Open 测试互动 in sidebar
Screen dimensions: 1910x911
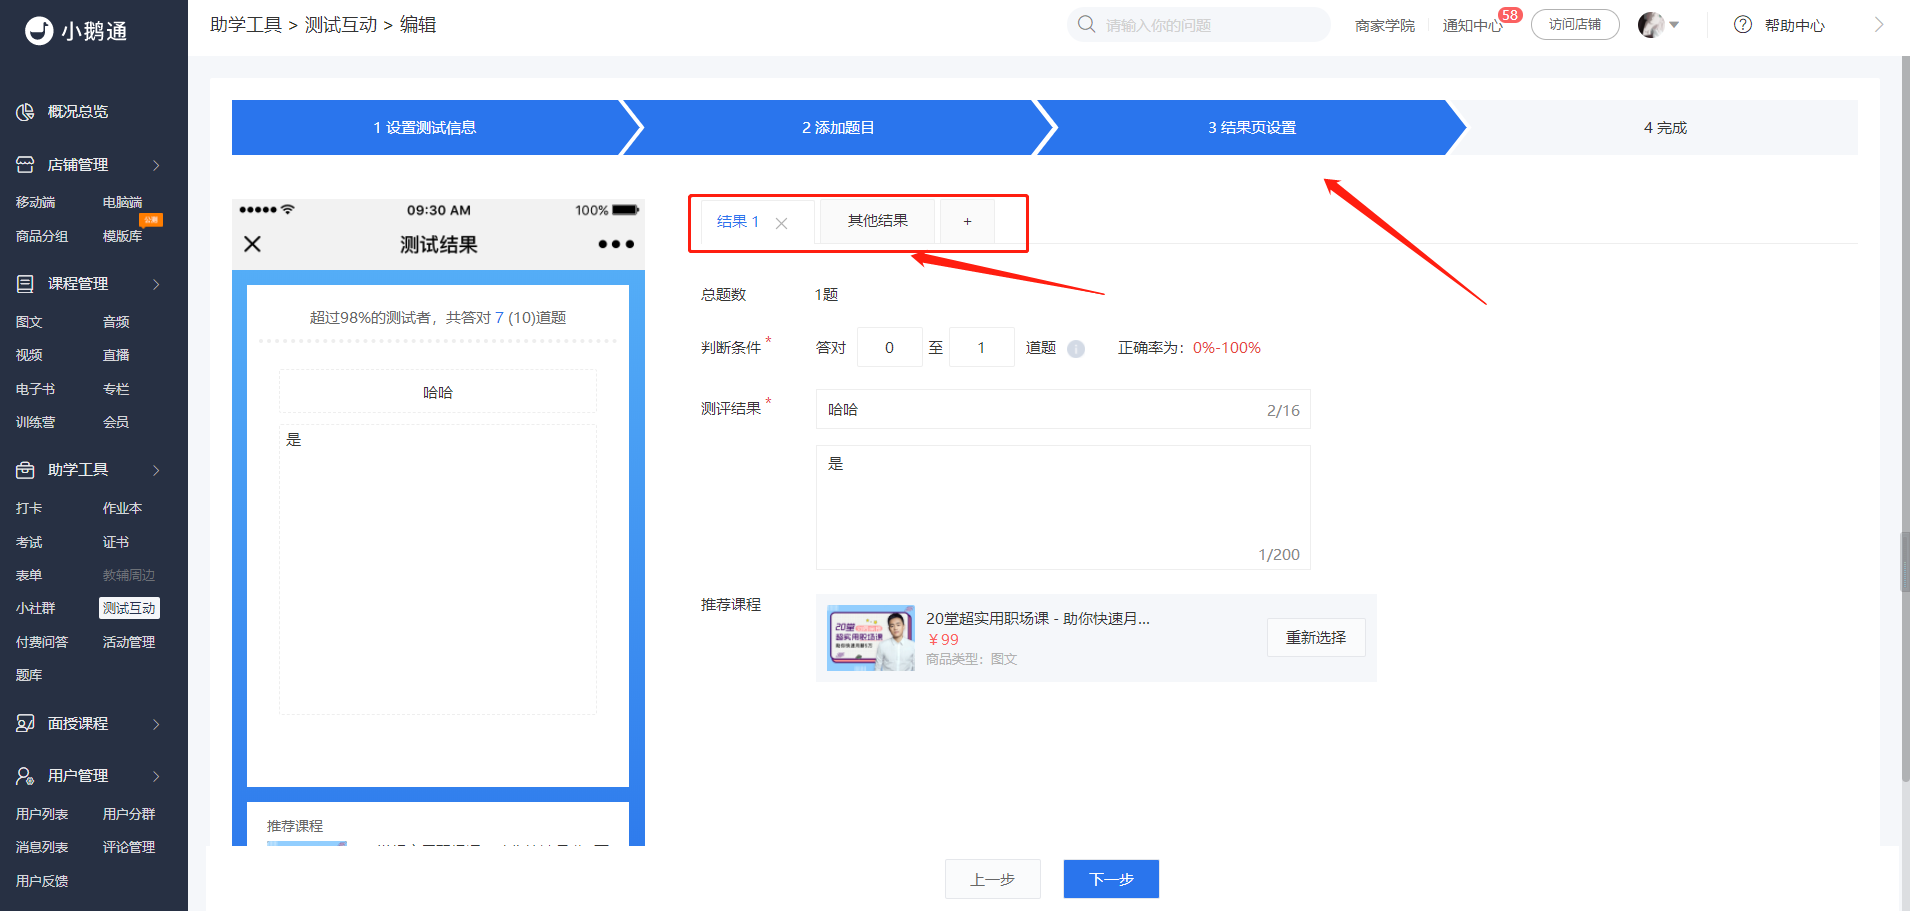(x=129, y=608)
